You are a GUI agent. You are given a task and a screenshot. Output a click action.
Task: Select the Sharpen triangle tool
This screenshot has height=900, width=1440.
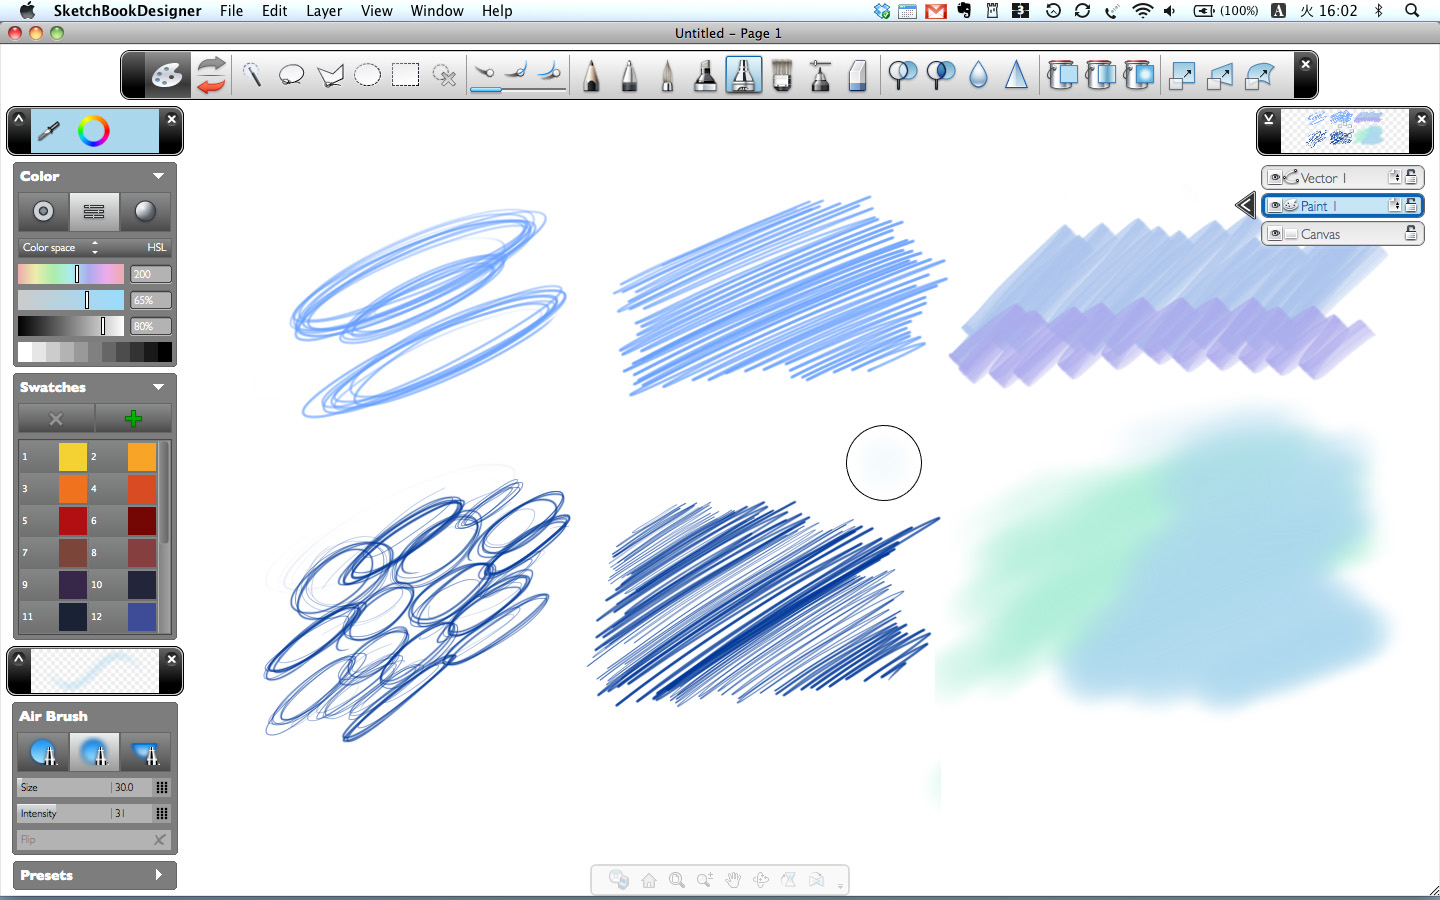[x=1016, y=76]
